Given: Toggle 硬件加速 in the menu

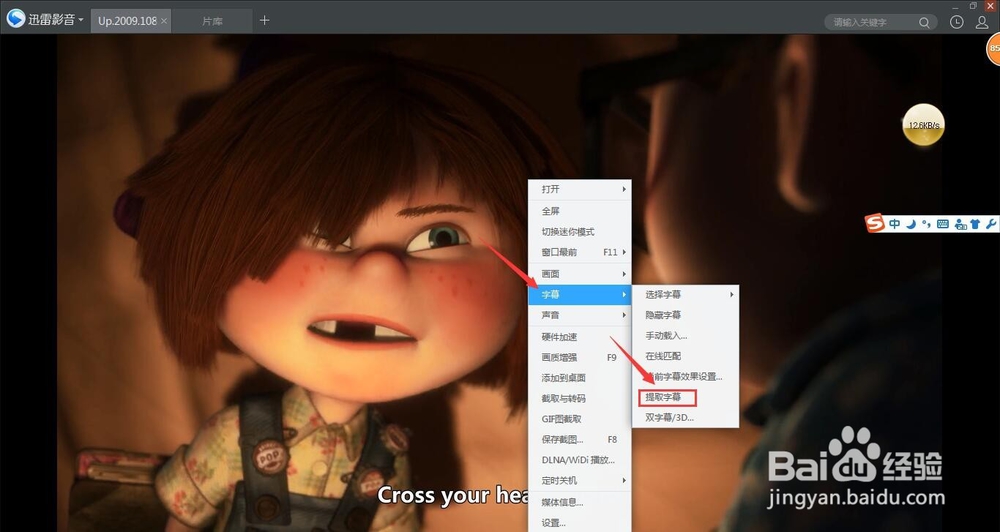Looking at the screenshot, I should pos(580,337).
